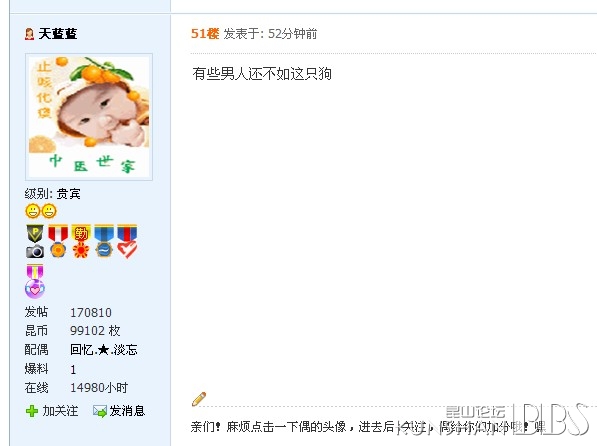Open the baby avatar picture

point(89,117)
